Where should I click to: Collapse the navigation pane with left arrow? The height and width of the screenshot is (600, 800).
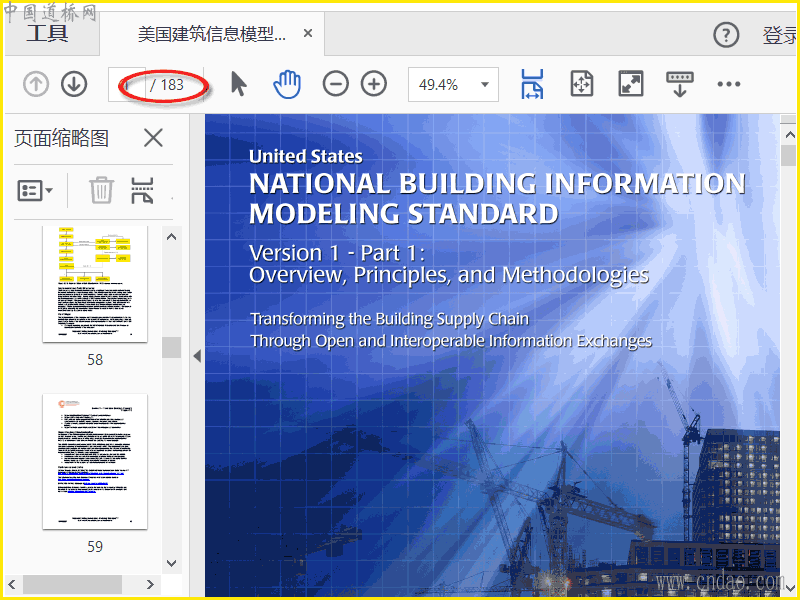point(197,356)
